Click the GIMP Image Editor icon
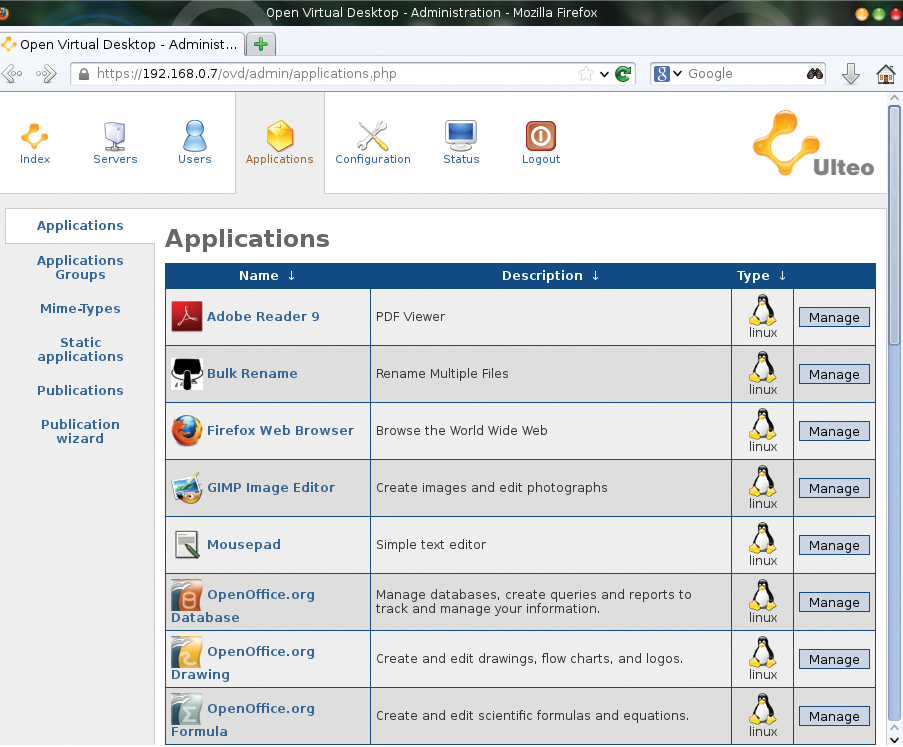 pos(187,488)
